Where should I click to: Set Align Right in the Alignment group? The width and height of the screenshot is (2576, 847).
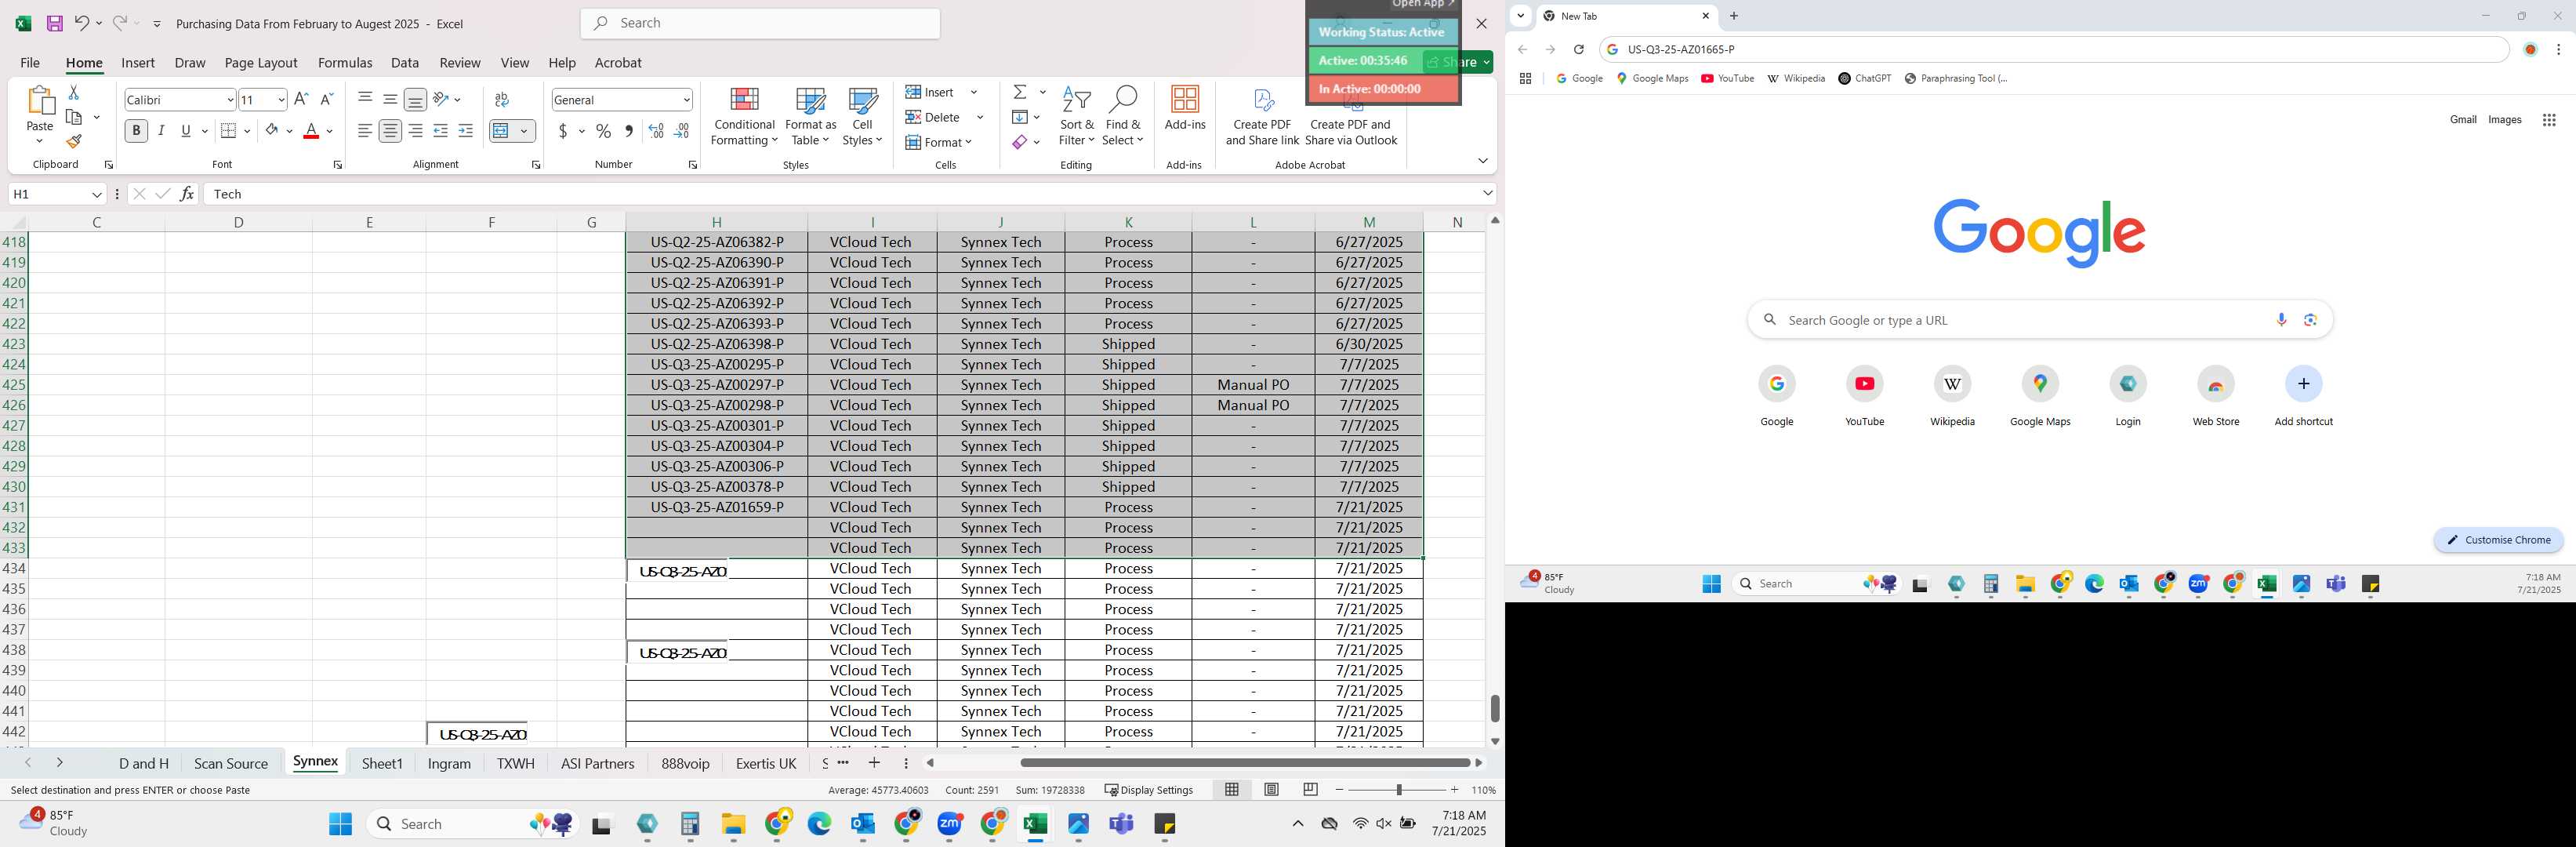point(415,131)
